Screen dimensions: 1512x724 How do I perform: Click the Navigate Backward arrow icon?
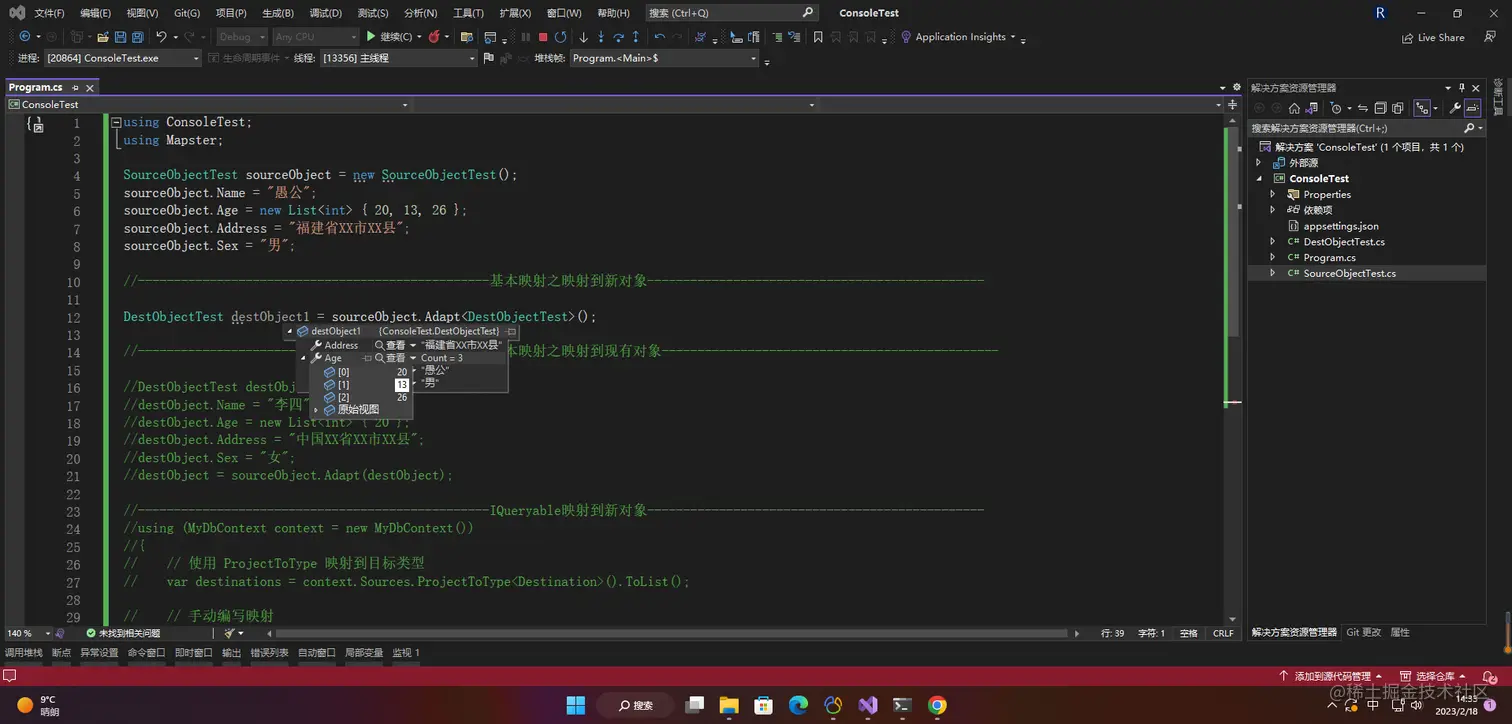point(24,37)
